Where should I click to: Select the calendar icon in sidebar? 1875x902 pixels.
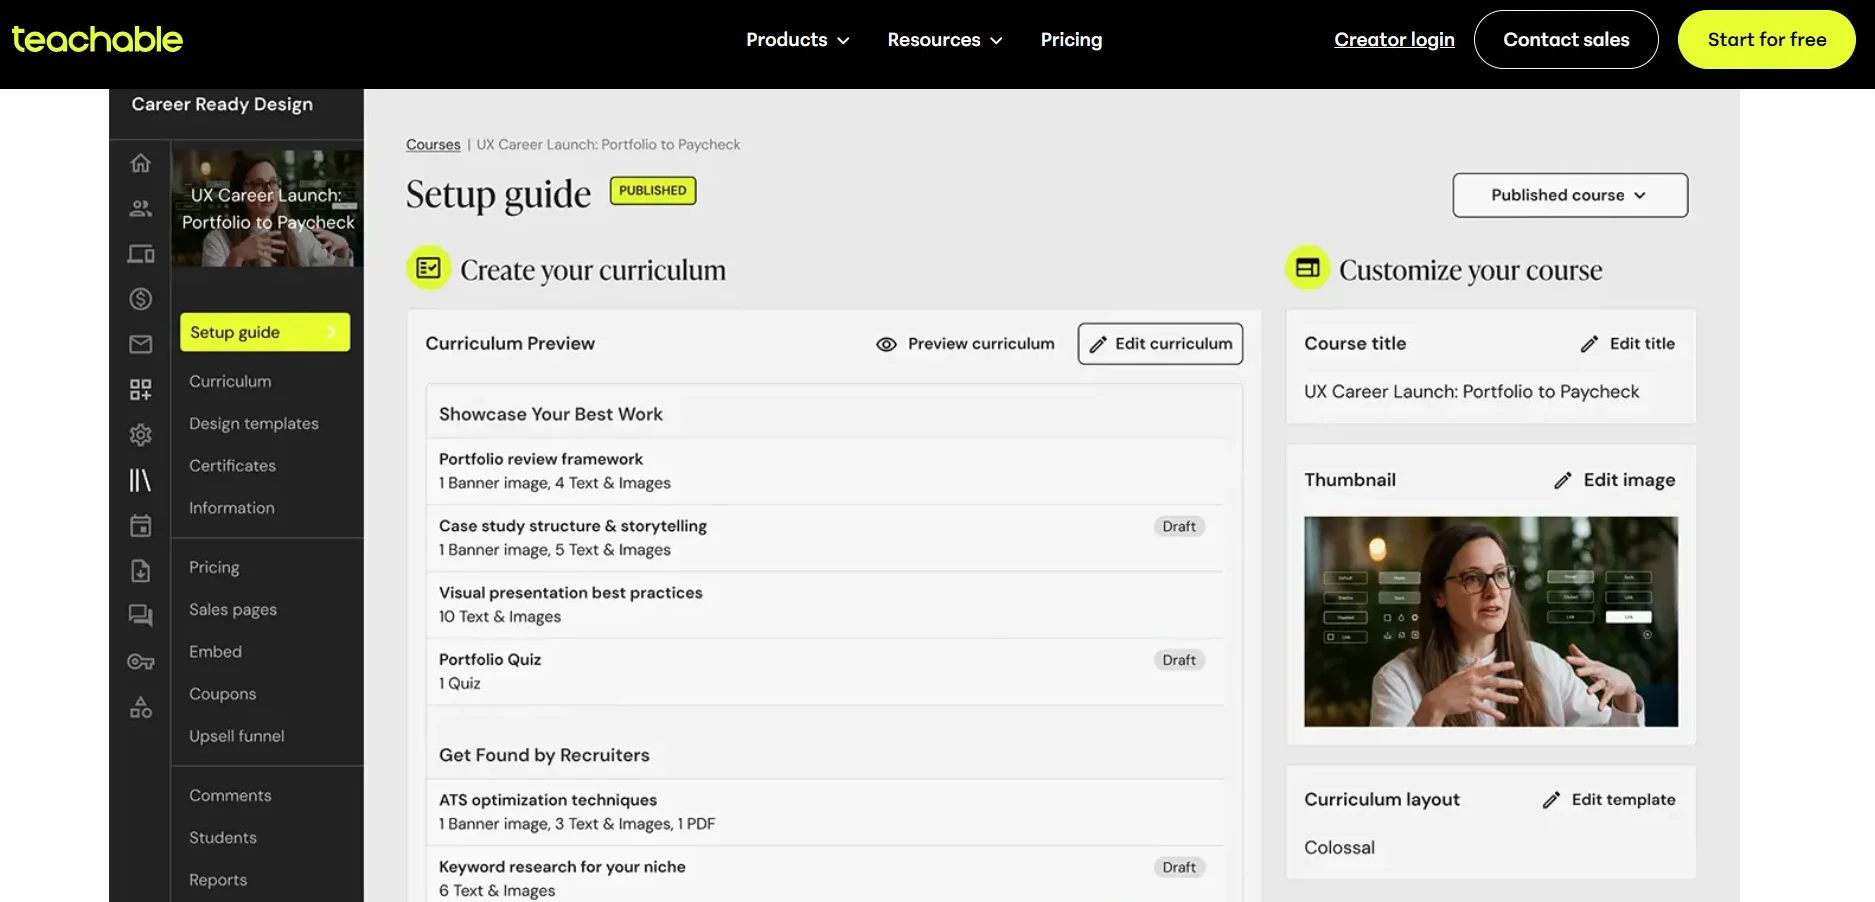click(141, 526)
